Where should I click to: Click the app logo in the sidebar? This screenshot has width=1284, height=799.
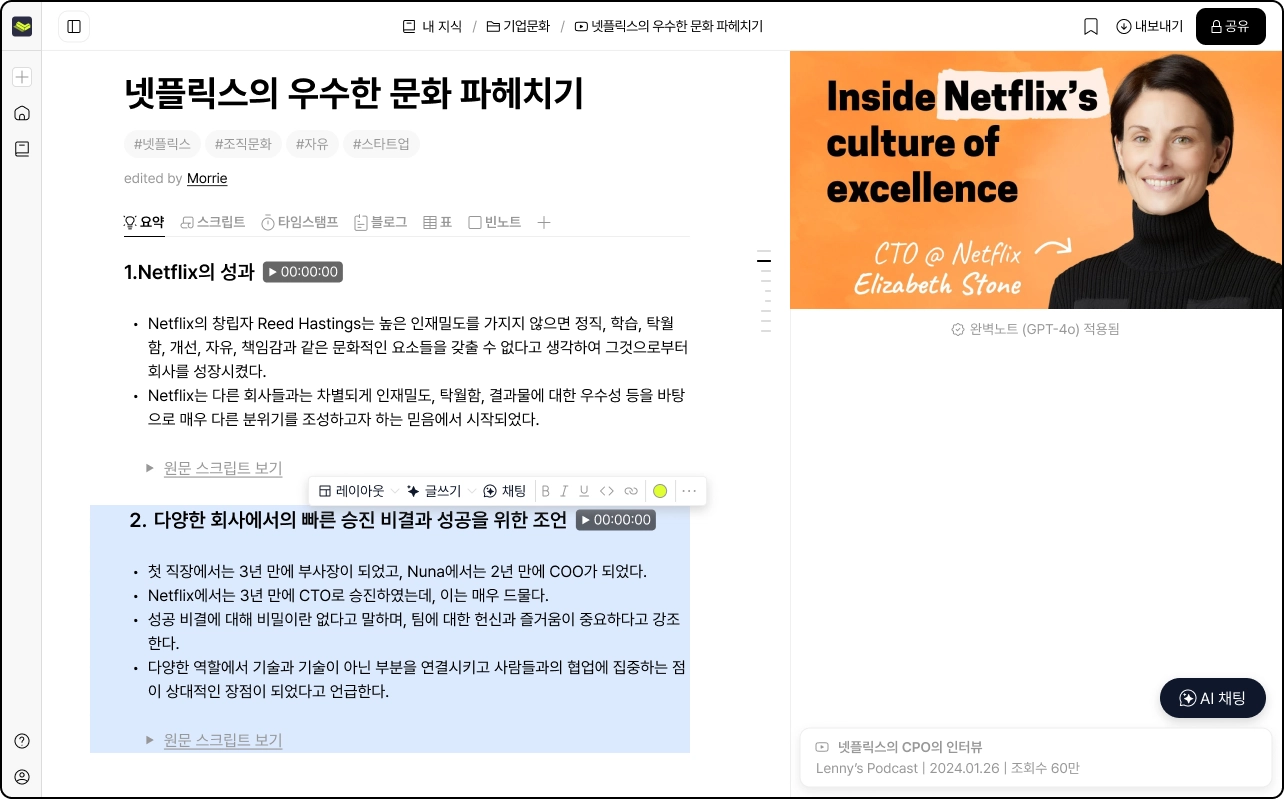(22, 27)
